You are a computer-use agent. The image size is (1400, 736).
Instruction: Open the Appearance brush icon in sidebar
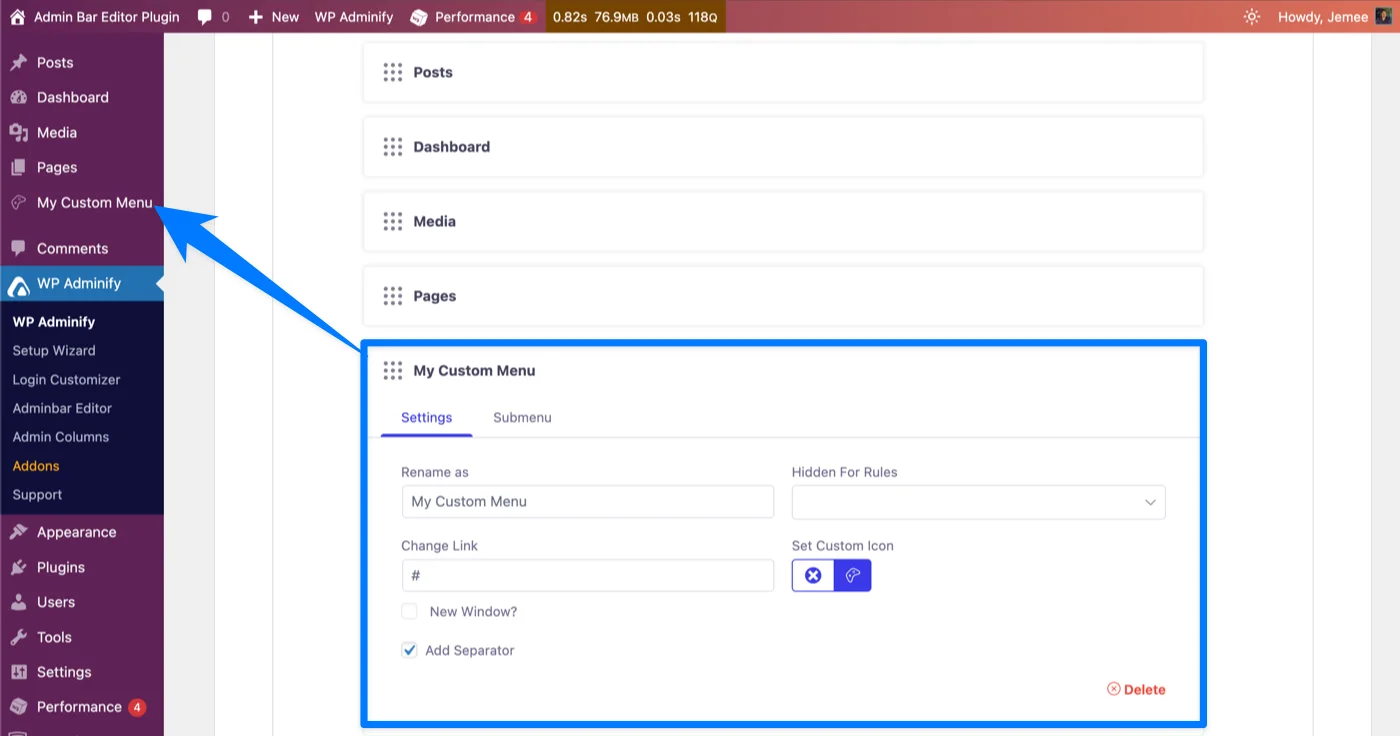[19, 531]
